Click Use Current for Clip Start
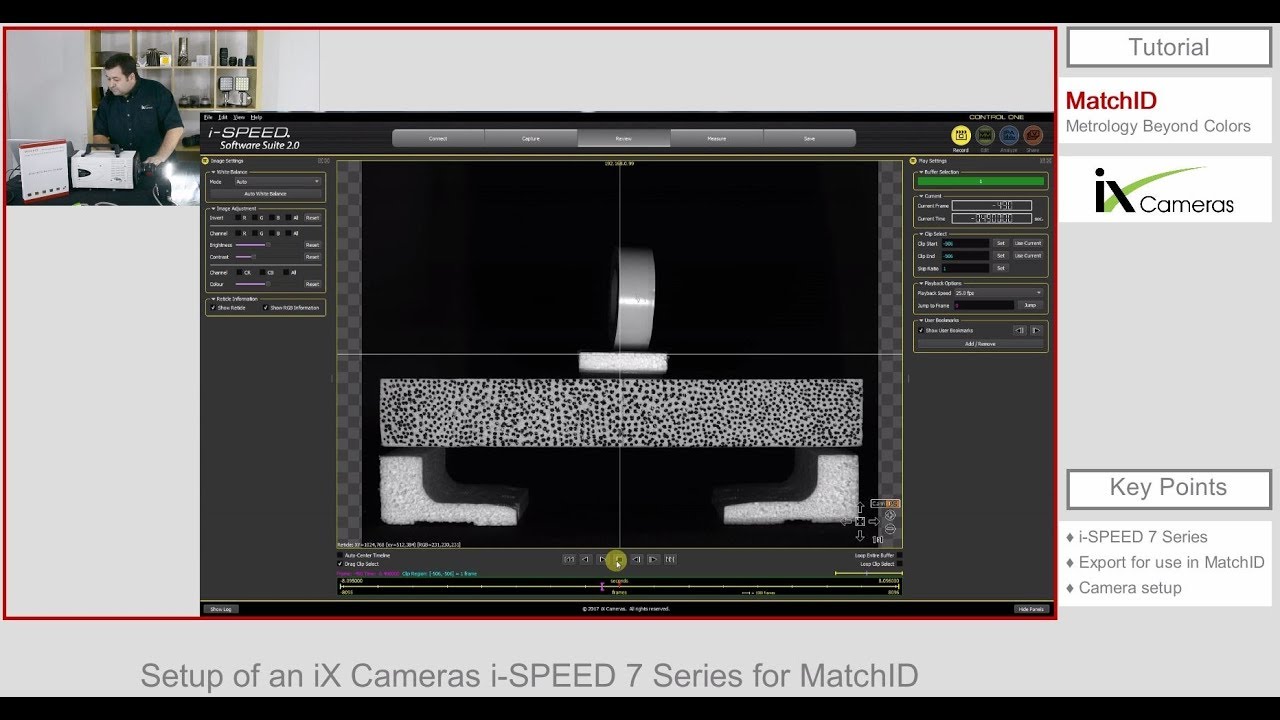 1028,243
